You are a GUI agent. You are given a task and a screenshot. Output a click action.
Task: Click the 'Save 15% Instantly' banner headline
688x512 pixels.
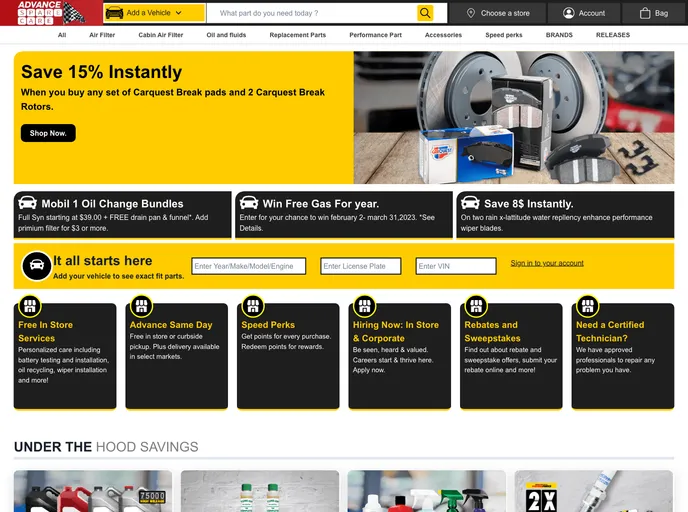pos(101,72)
